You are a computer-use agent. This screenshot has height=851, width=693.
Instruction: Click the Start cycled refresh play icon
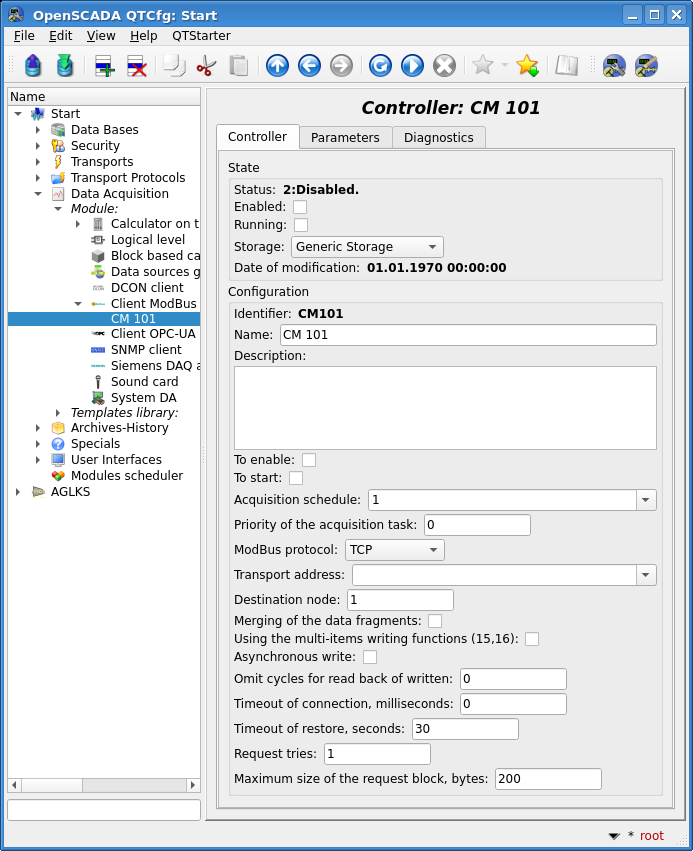coord(412,66)
